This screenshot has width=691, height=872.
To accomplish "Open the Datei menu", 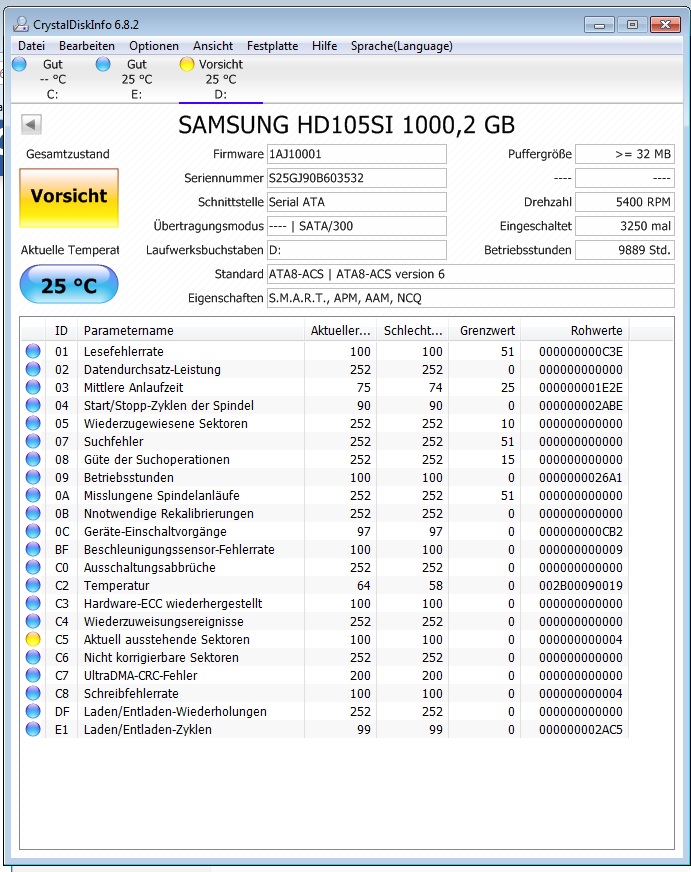I will click(31, 46).
